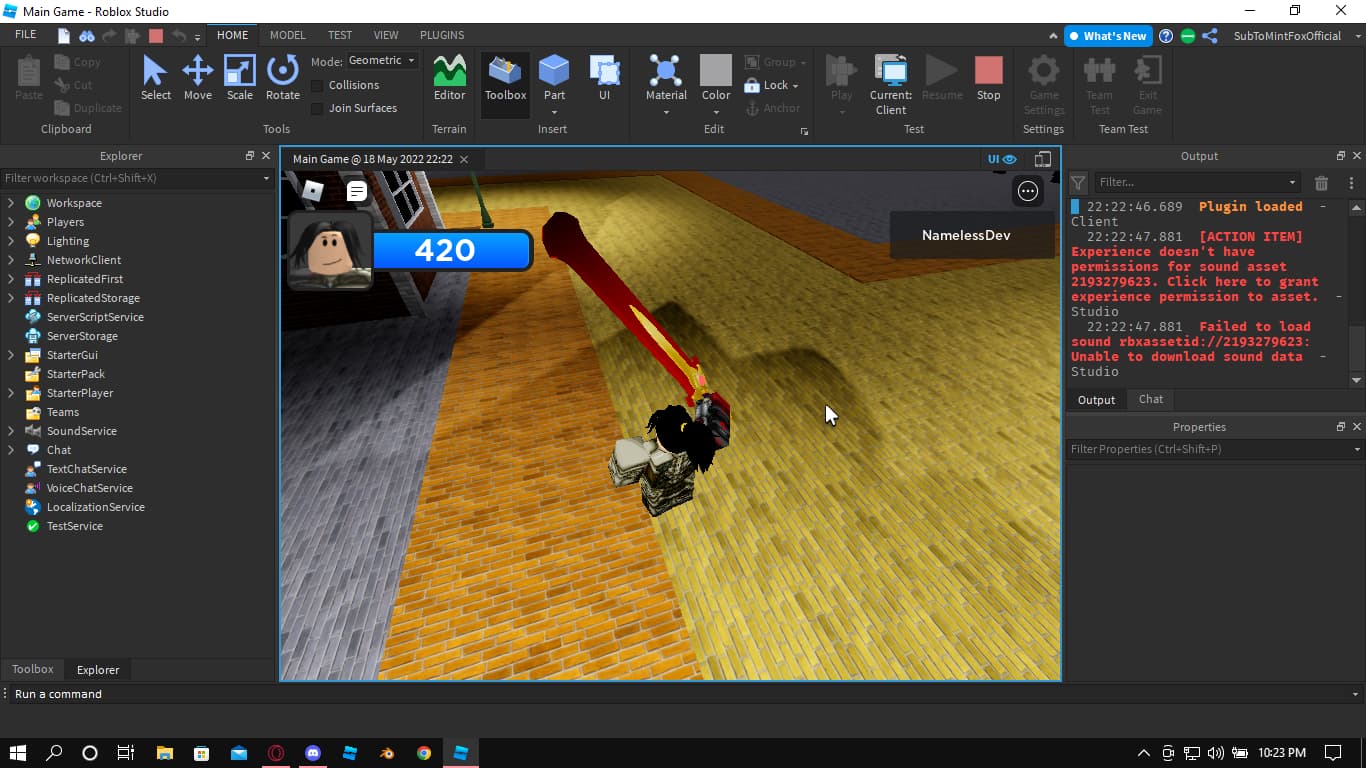Switch to the Toolbox bottom tab
1366x768 pixels.
33,669
